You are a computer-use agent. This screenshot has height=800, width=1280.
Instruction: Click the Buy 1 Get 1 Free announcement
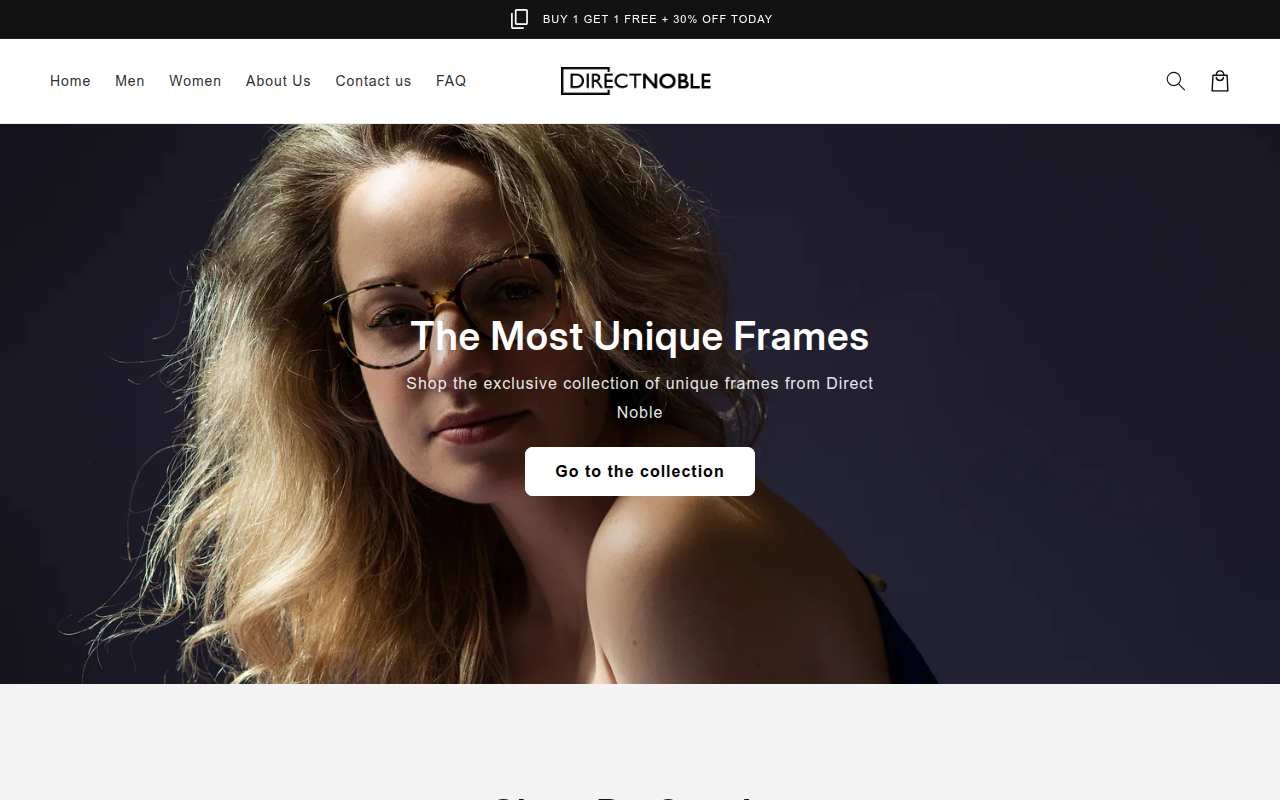point(657,19)
